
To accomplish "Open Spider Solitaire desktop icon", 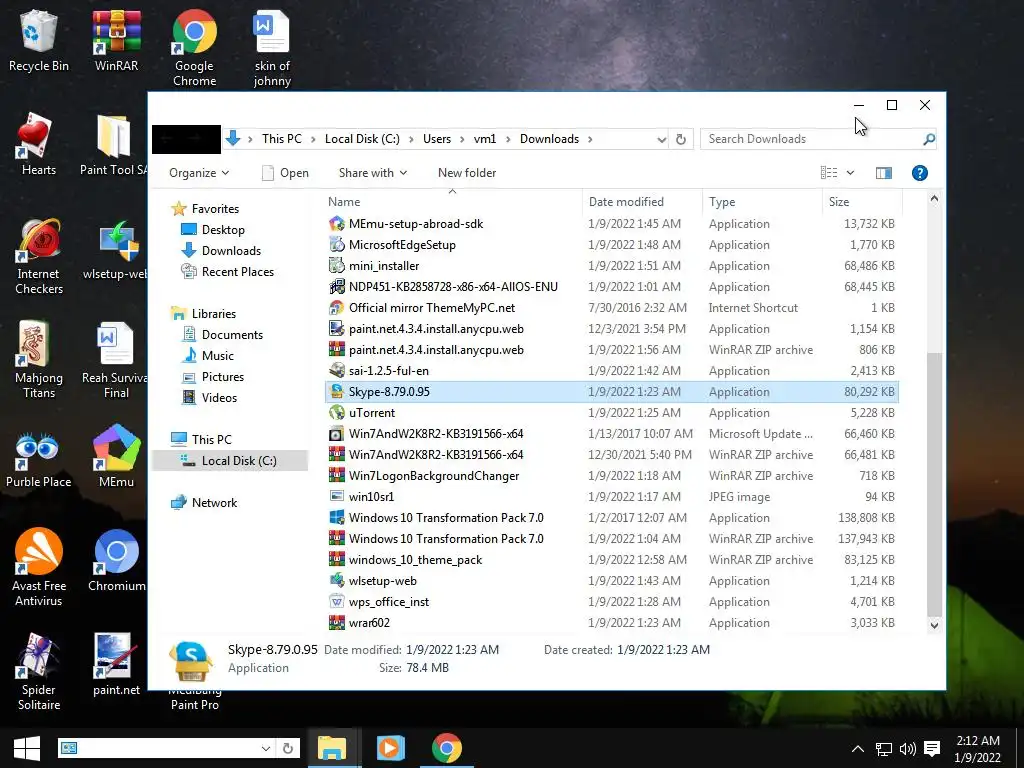I will (x=39, y=671).
